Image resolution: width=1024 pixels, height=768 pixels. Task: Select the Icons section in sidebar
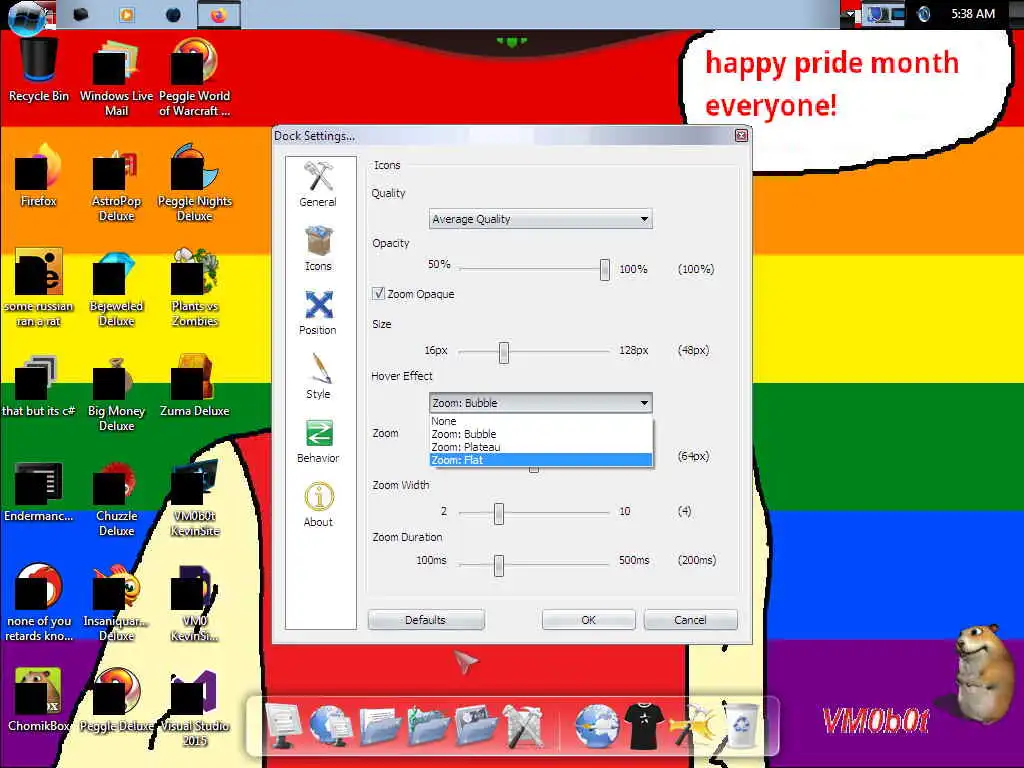318,248
